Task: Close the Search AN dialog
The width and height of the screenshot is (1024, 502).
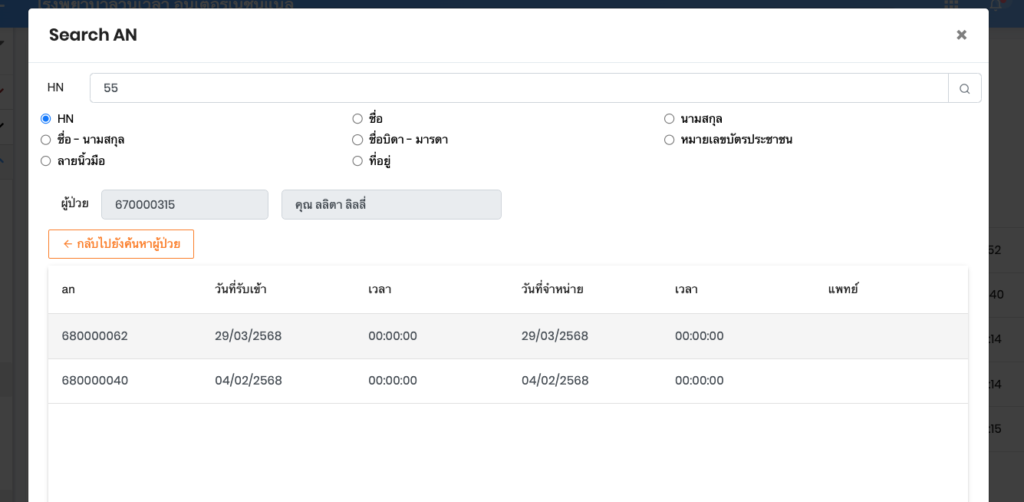Action: click(x=961, y=35)
